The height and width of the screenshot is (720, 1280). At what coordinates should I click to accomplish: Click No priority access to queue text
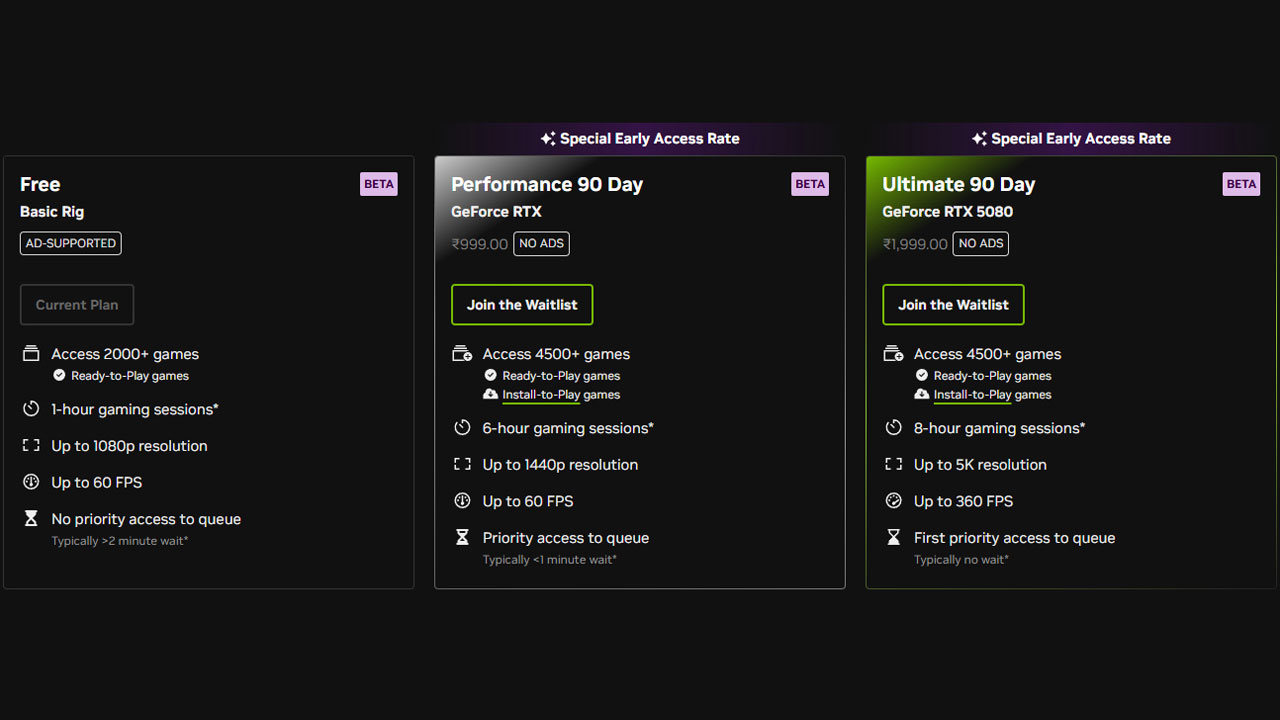[x=146, y=519]
